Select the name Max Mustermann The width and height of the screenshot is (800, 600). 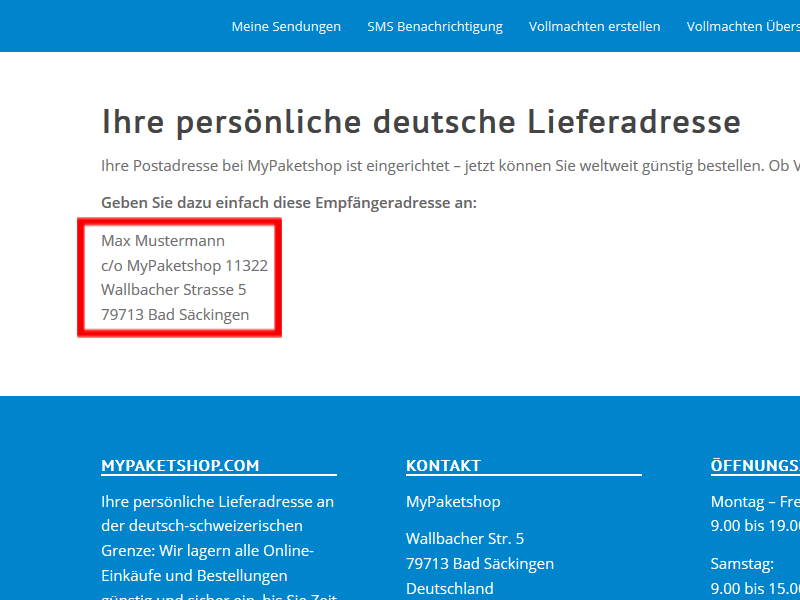tap(163, 241)
